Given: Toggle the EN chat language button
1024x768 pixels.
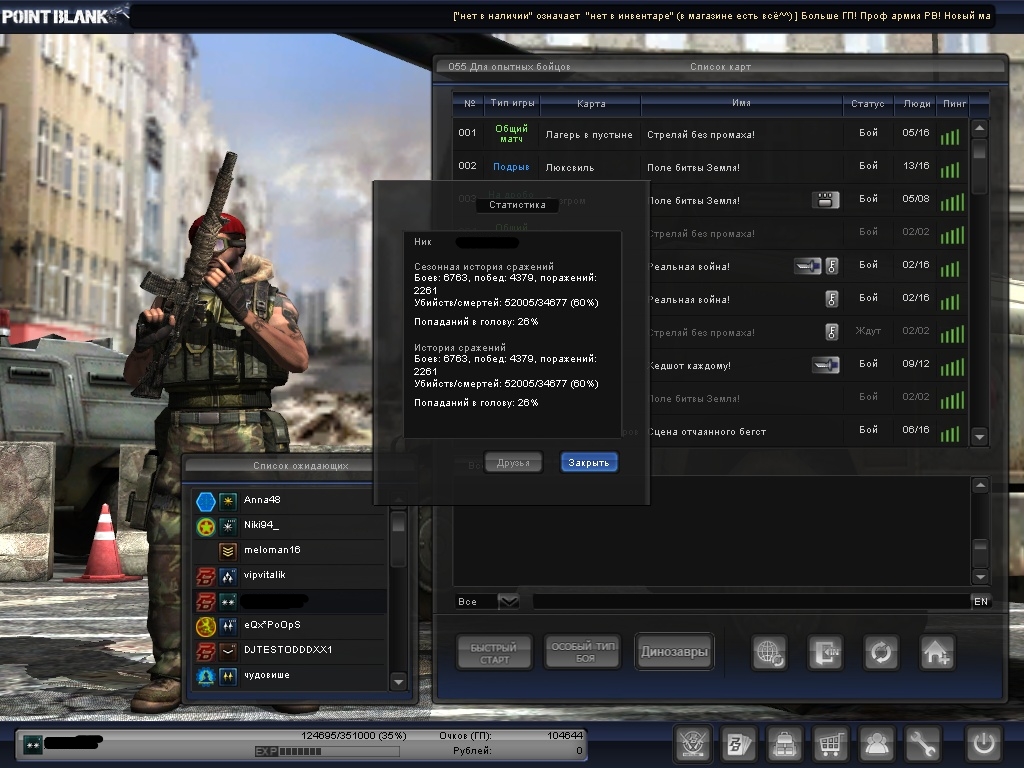Looking at the screenshot, I should point(980,601).
